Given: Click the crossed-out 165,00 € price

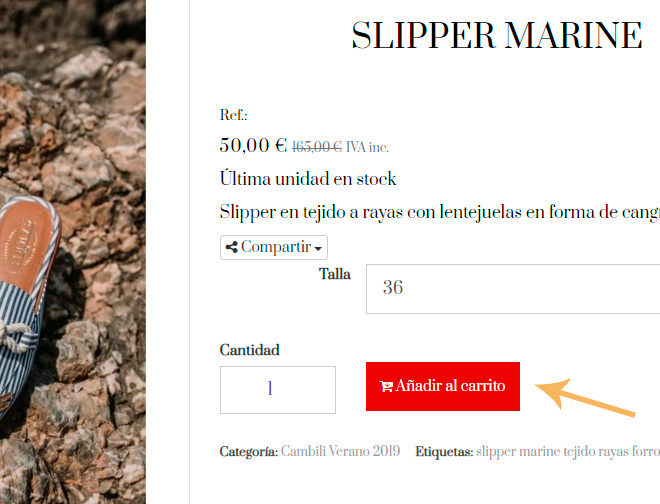Looking at the screenshot, I should click(x=317, y=147).
